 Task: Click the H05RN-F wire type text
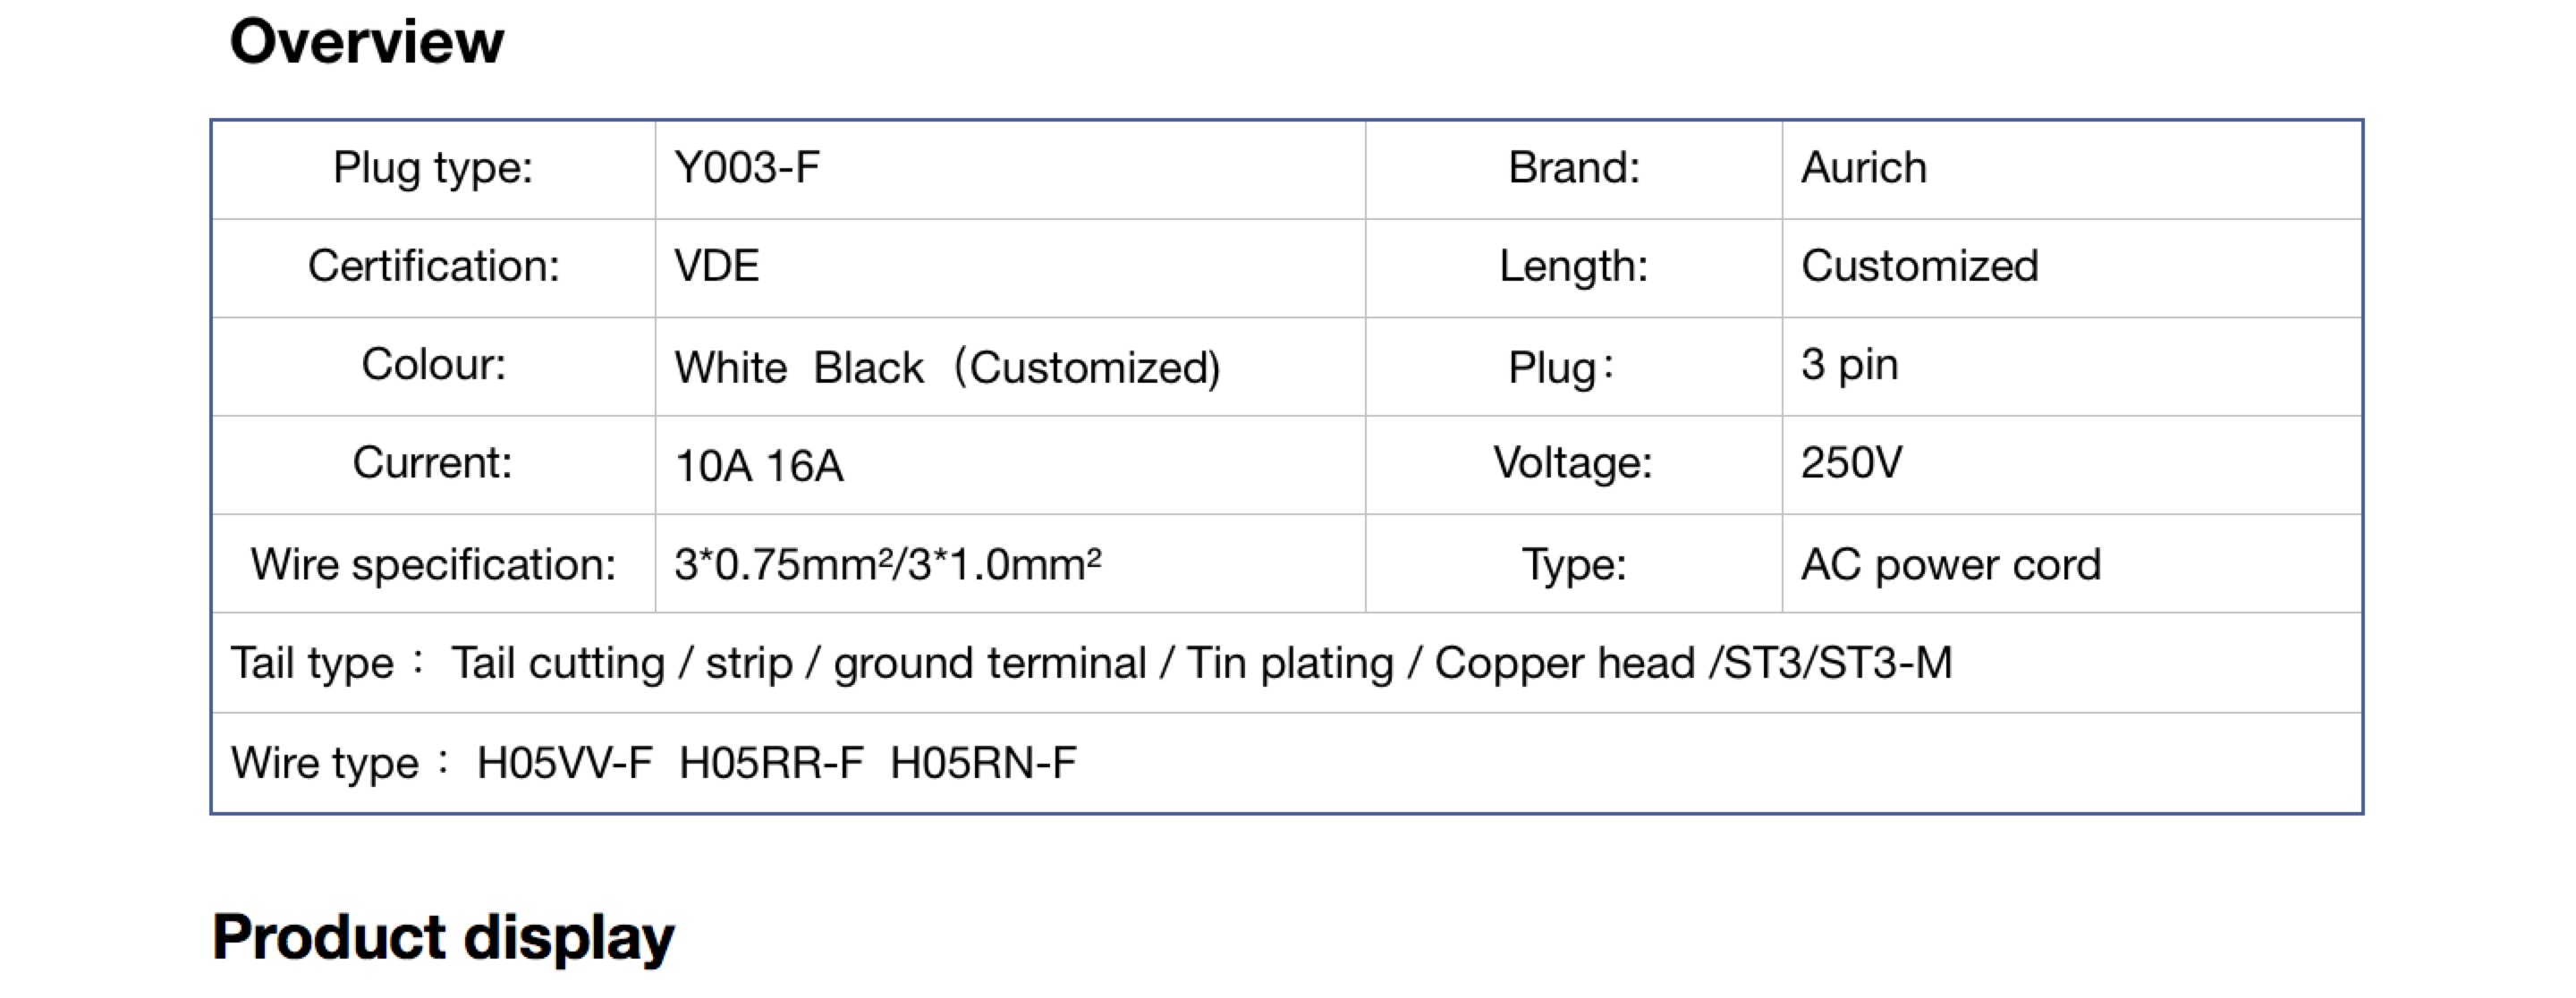pyautogui.click(x=983, y=763)
